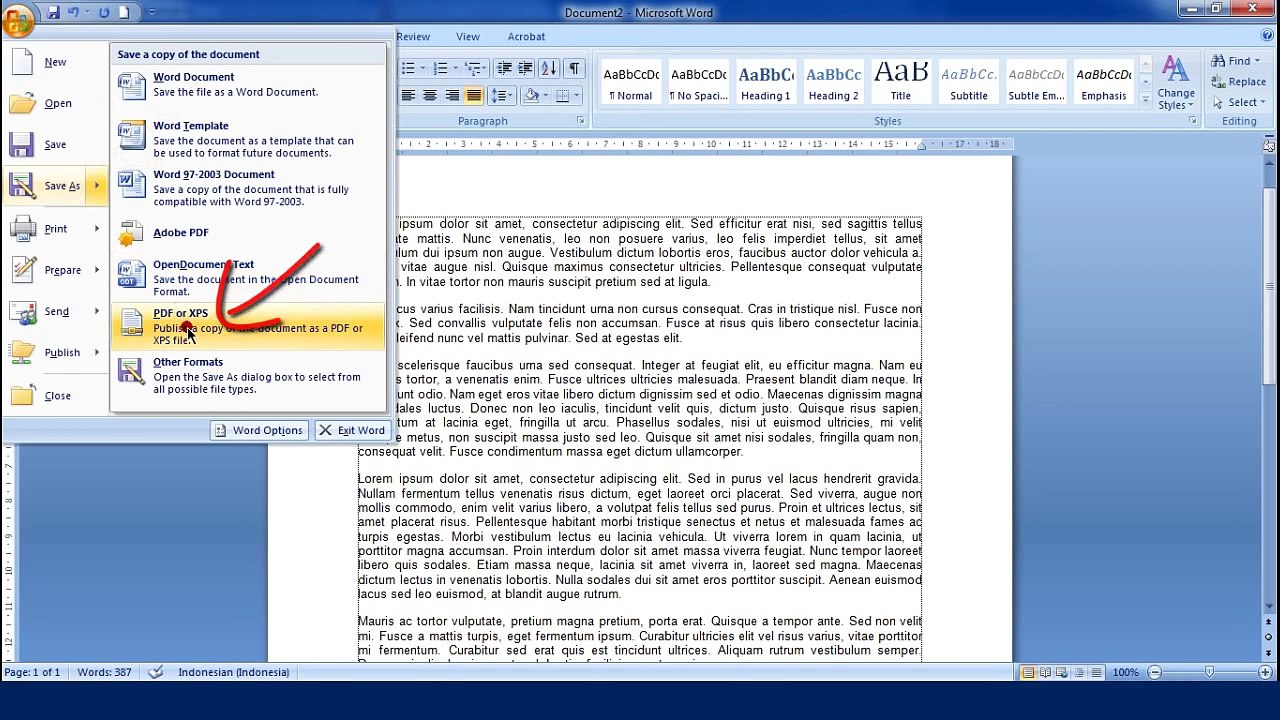
Task: Choose New in the Office menu
Action: pos(55,62)
